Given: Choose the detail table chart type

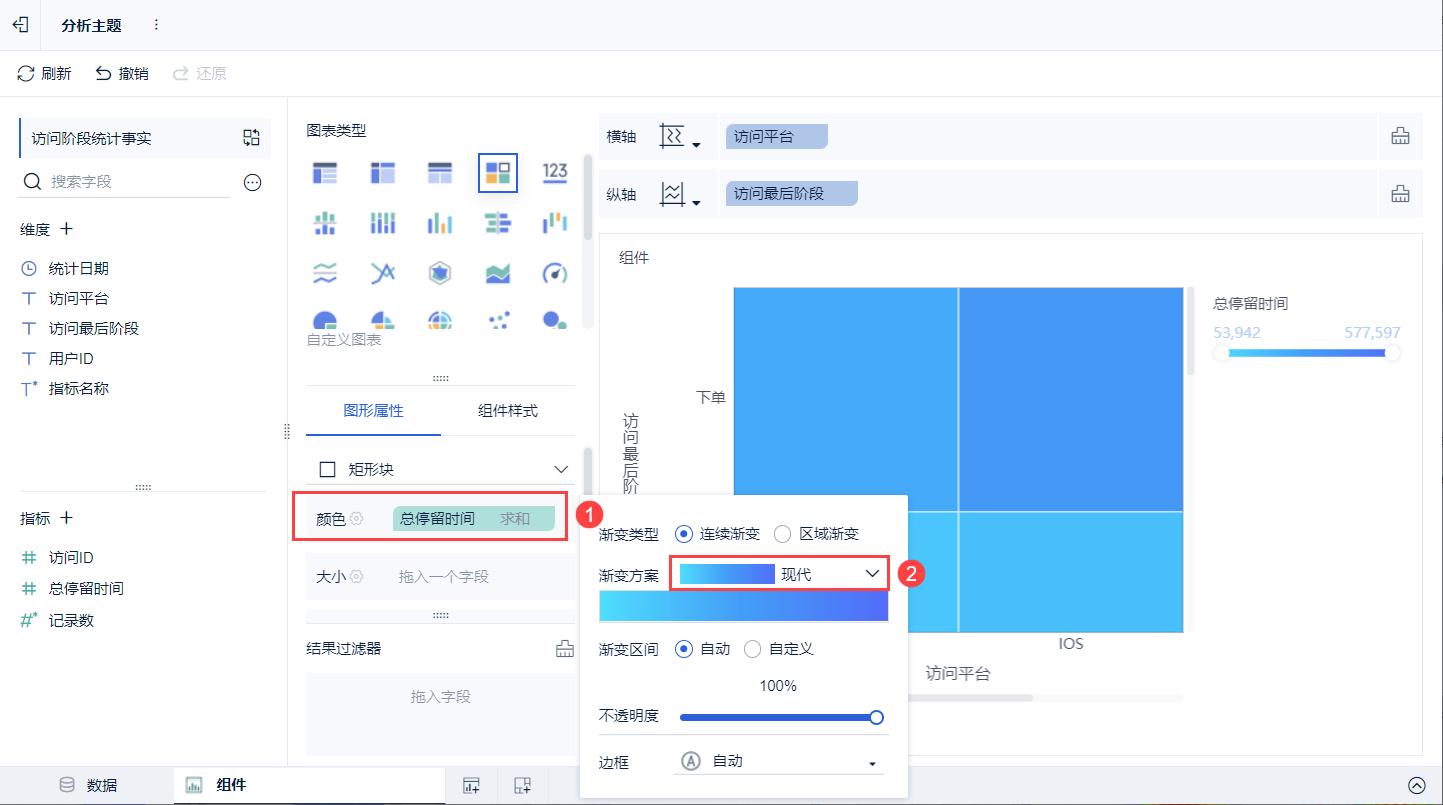Looking at the screenshot, I should (x=440, y=173).
